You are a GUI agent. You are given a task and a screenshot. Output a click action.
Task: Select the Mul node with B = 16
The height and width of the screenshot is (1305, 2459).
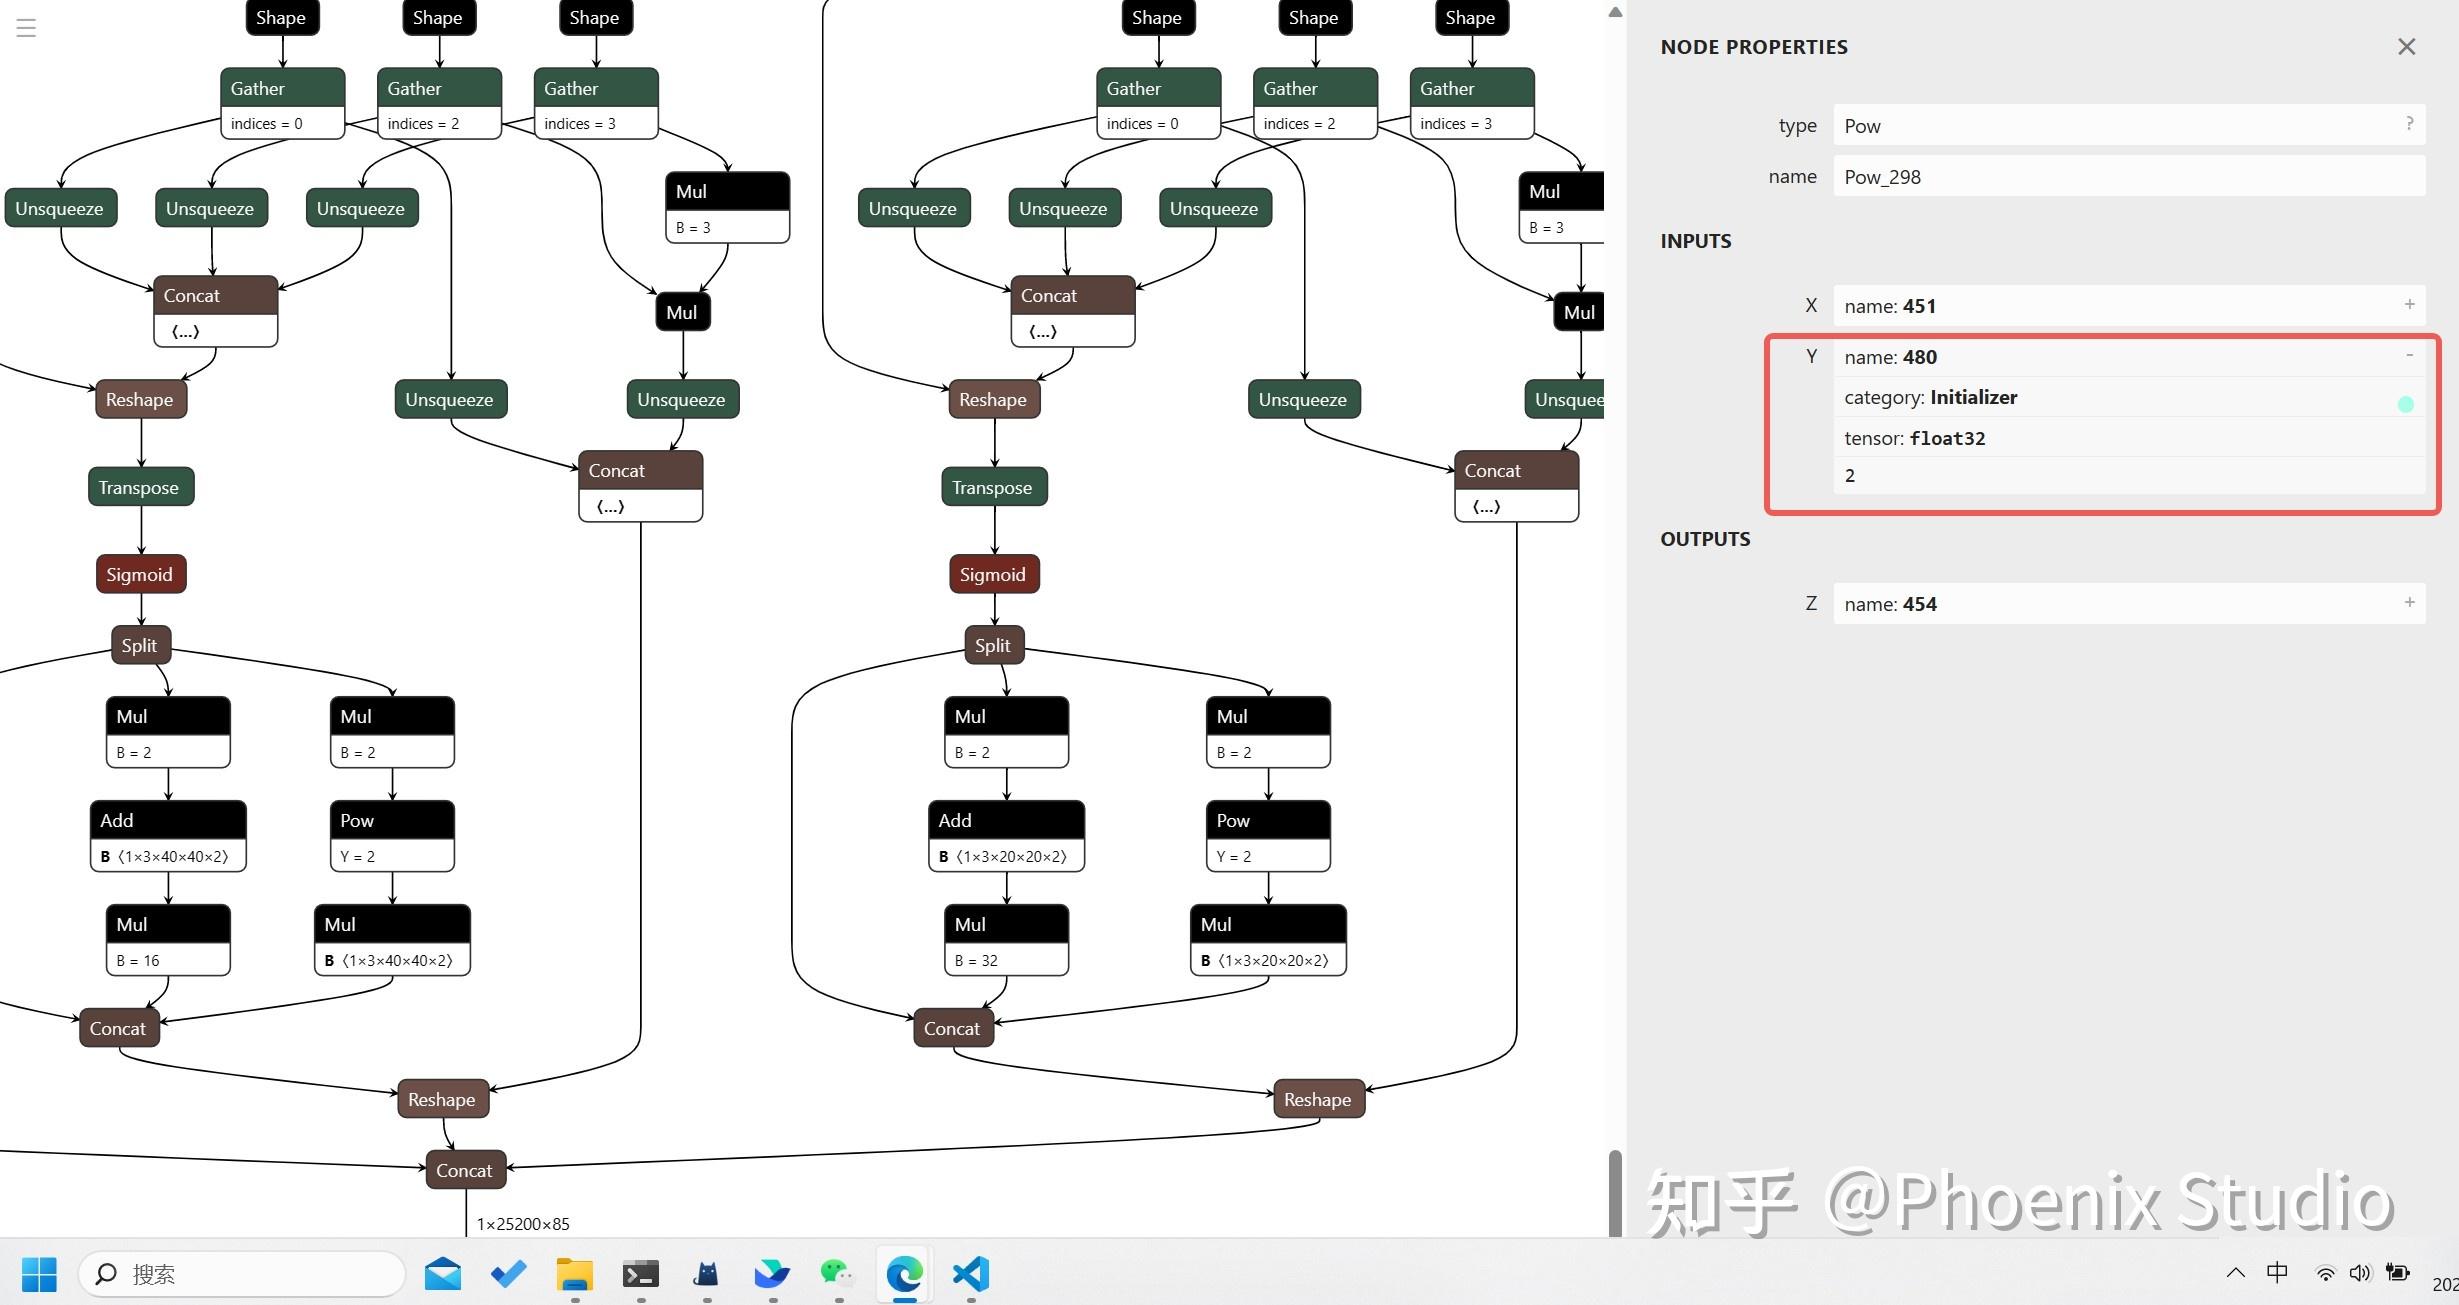pyautogui.click(x=166, y=923)
